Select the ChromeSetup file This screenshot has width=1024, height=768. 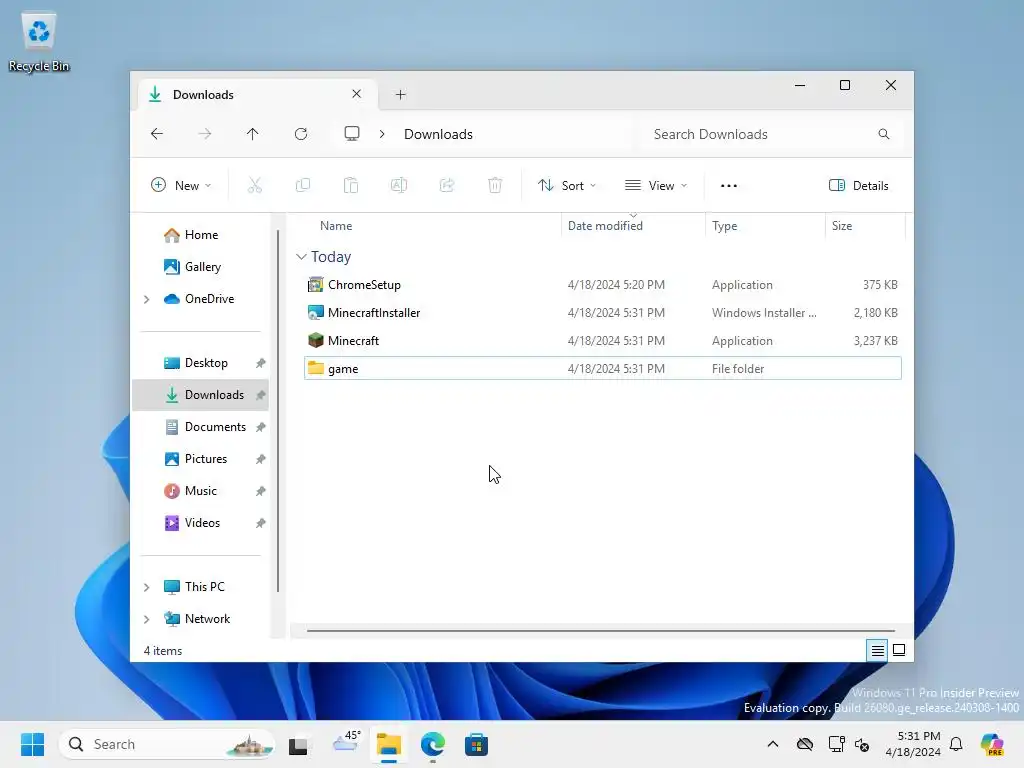pyautogui.click(x=602, y=285)
